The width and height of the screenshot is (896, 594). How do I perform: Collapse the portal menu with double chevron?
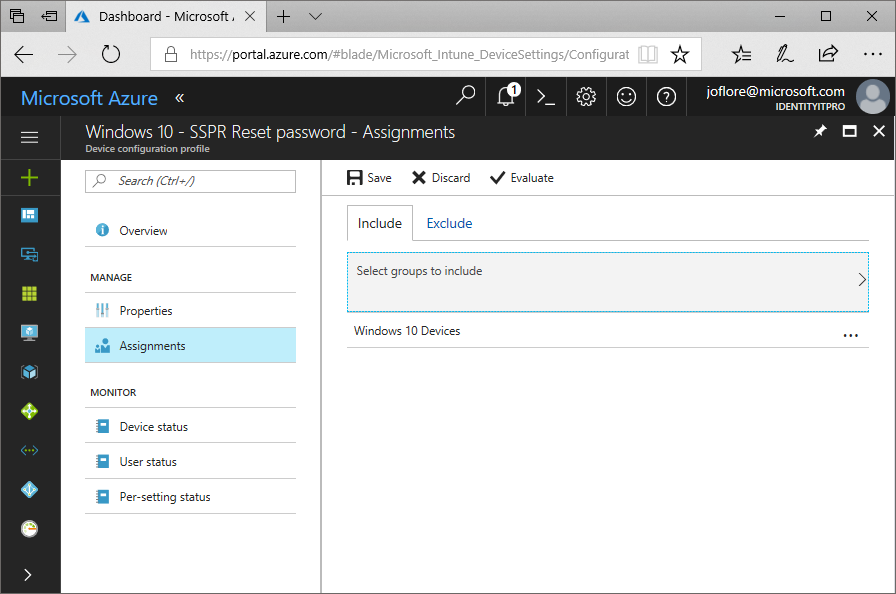click(x=179, y=98)
